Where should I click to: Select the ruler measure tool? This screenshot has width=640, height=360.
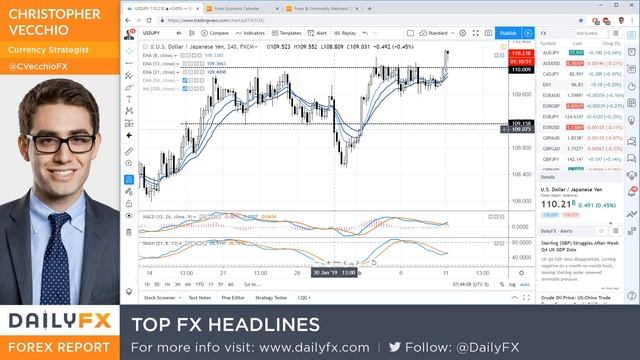click(129, 151)
